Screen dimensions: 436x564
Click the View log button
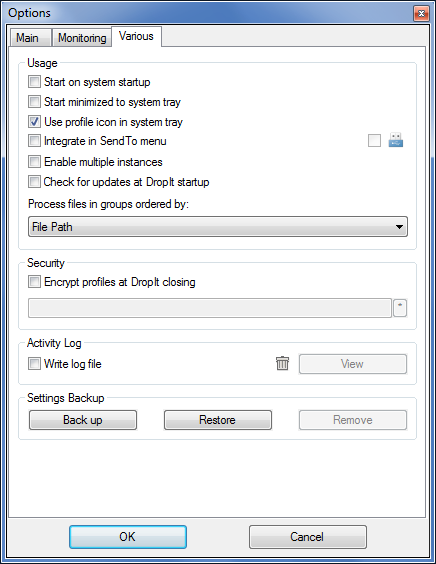[353, 364]
